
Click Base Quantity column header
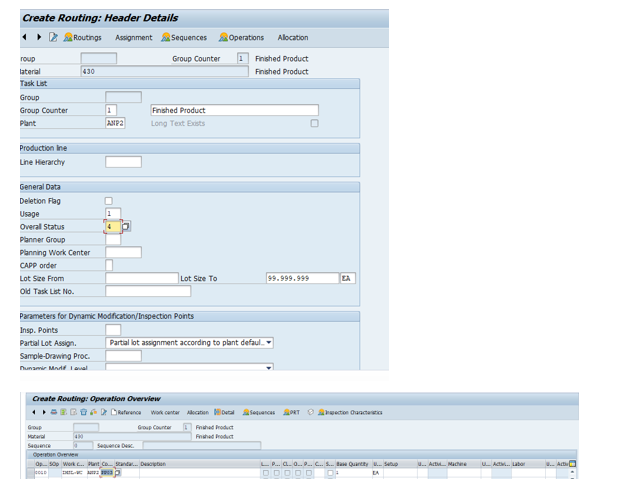pyautogui.click(x=353, y=464)
